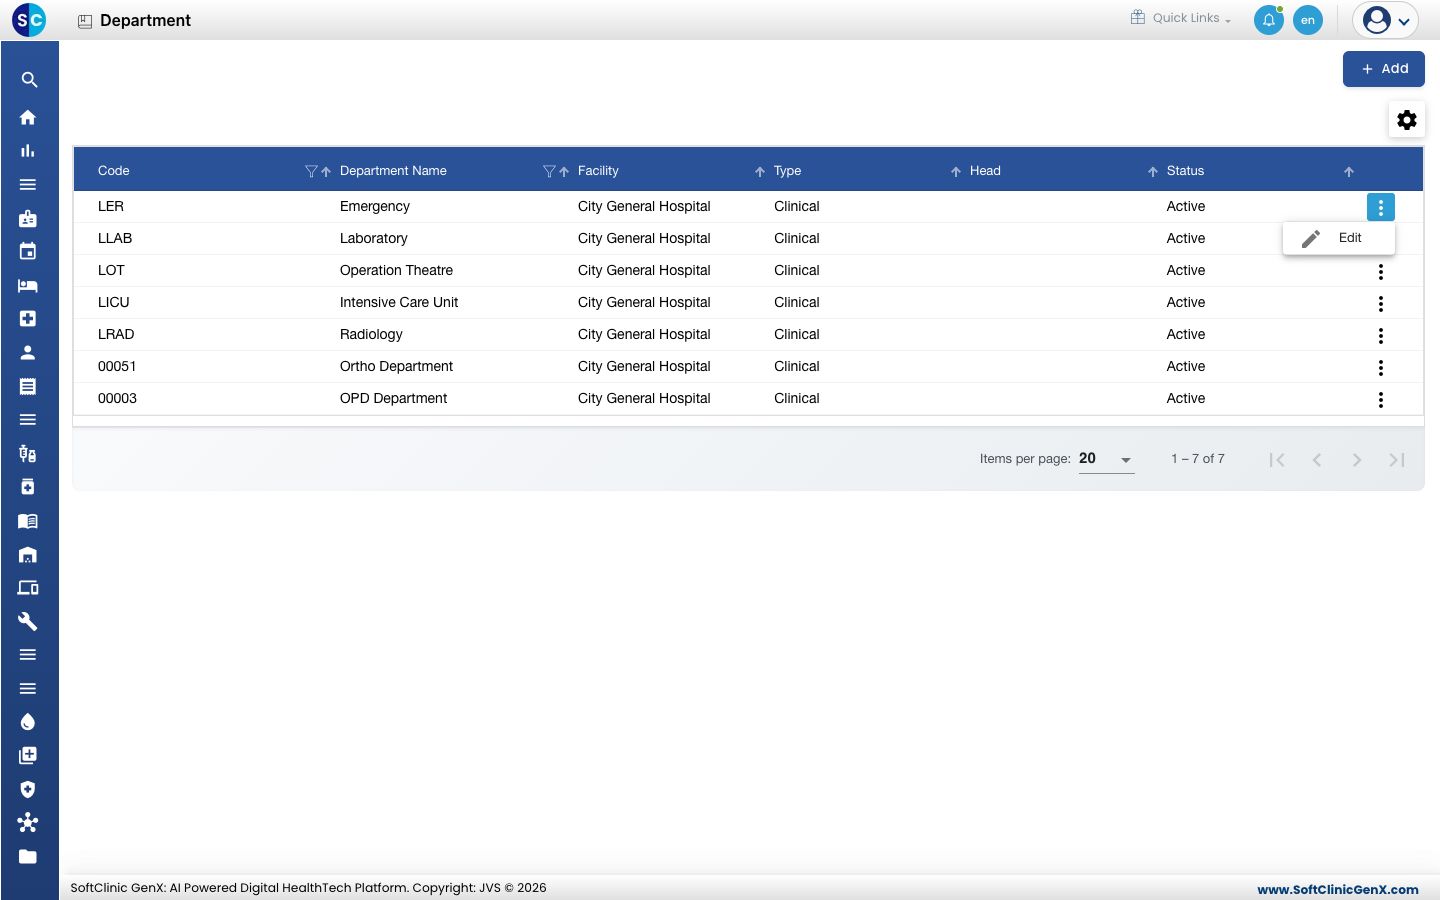
Task: Click the Add department button
Action: click(1384, 69)
